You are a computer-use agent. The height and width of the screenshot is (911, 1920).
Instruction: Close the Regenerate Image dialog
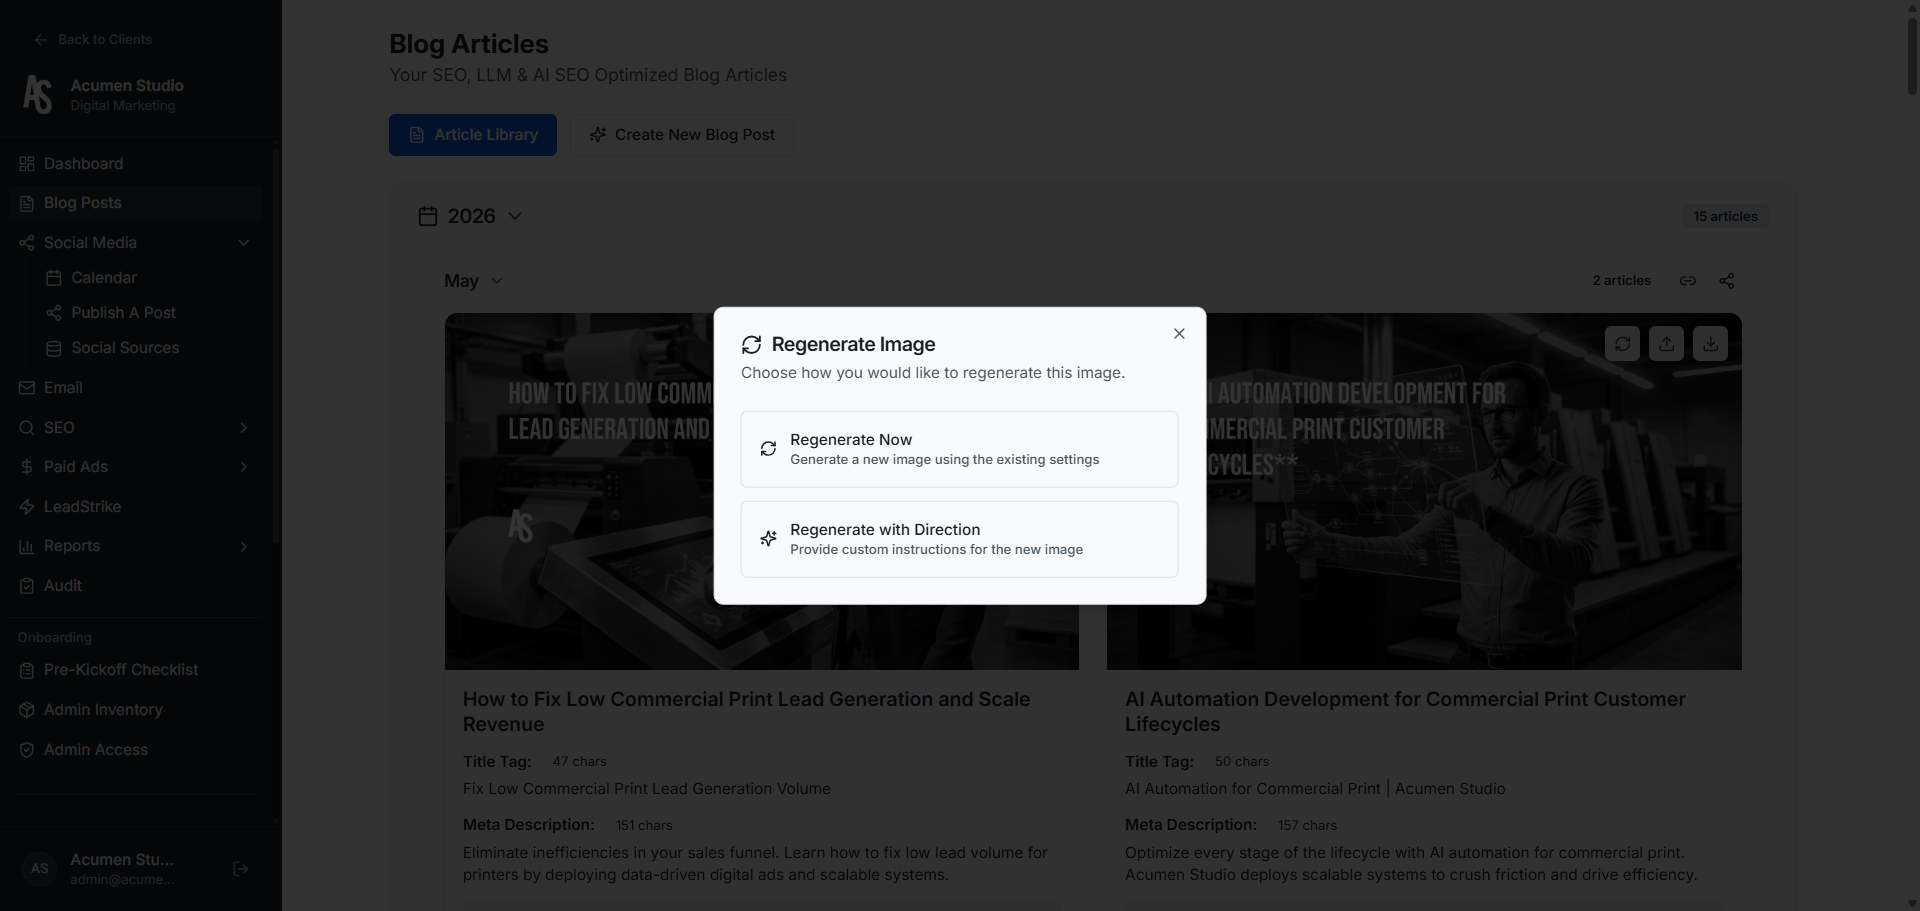click(1179, 334)
